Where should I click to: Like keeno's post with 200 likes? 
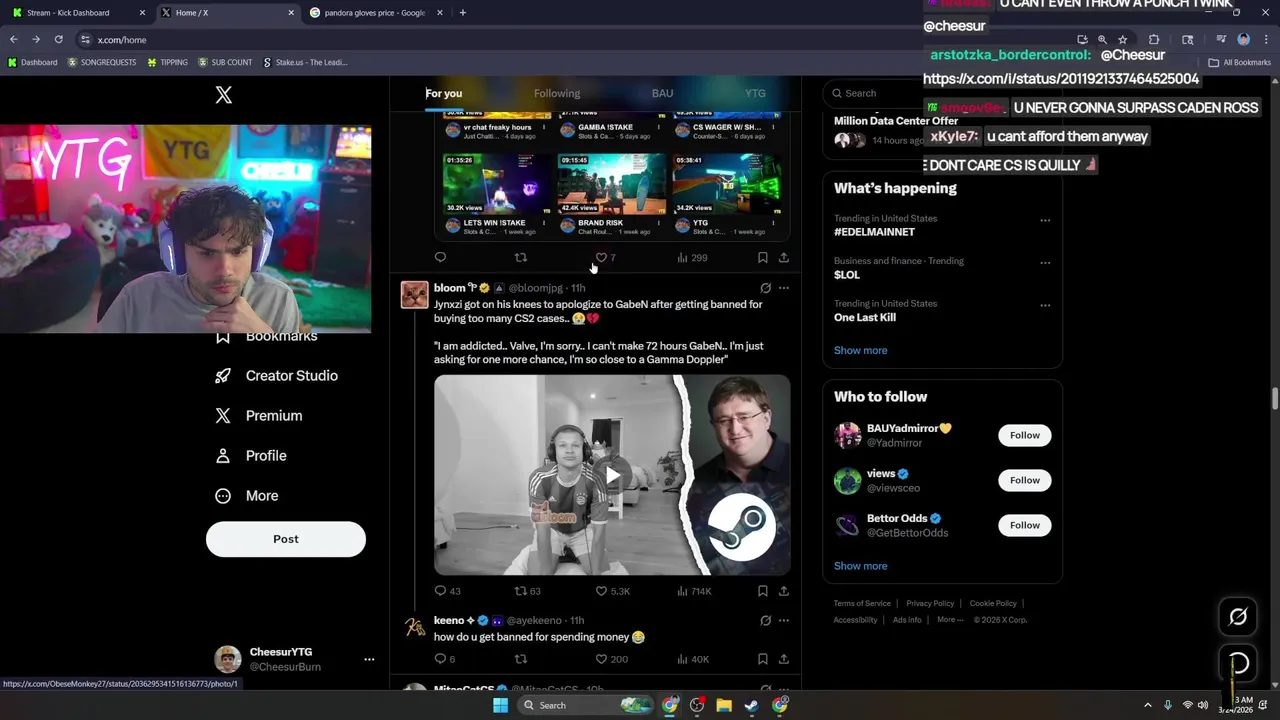pos(611,659)
